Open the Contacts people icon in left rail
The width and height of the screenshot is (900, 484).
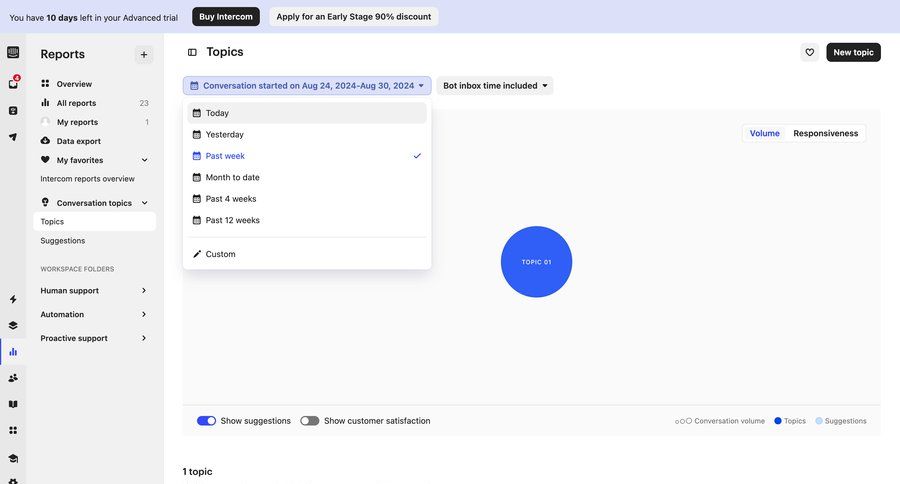[x=13, y=378]
